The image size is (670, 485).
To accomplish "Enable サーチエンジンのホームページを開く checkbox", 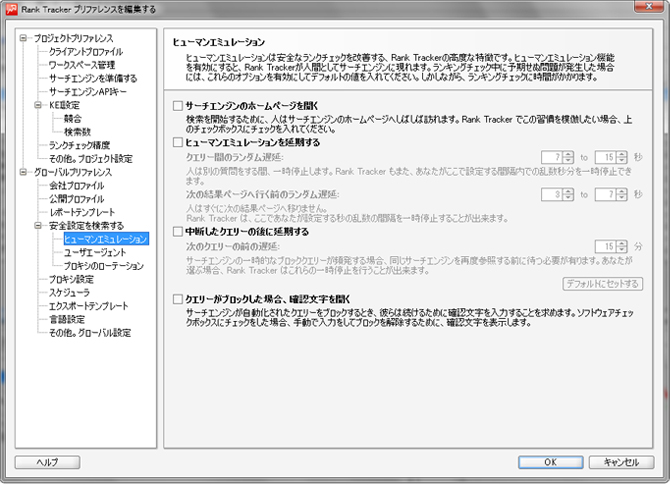I will pyautogui.click(x=178, y=106).
